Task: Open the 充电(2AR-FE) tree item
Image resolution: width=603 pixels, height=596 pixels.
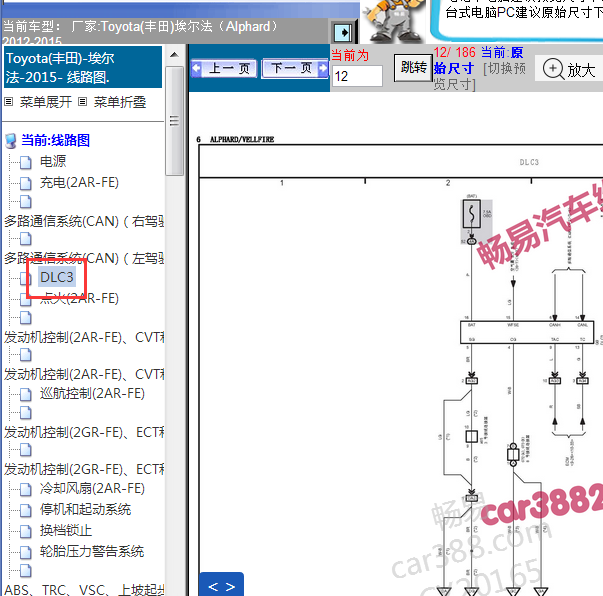Action: point(79,182)
